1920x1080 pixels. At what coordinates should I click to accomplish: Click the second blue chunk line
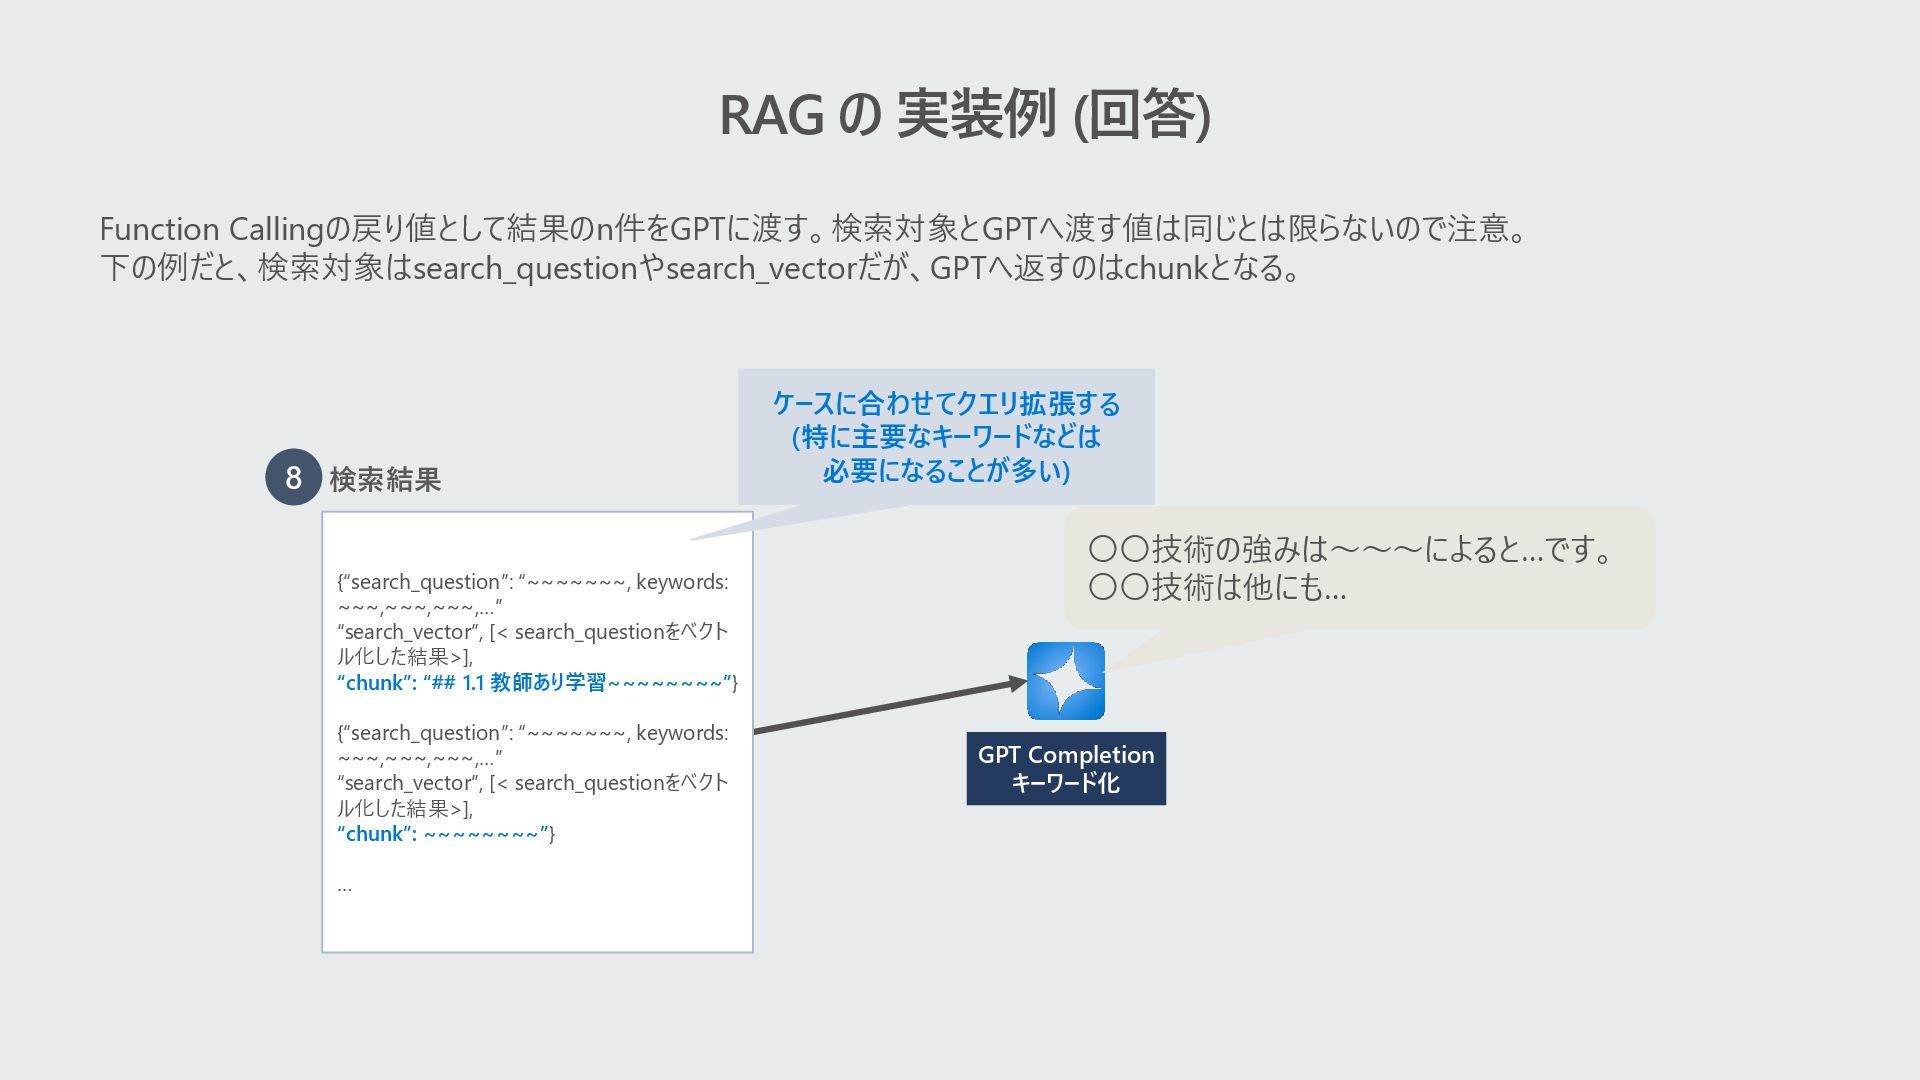(445, 834)
